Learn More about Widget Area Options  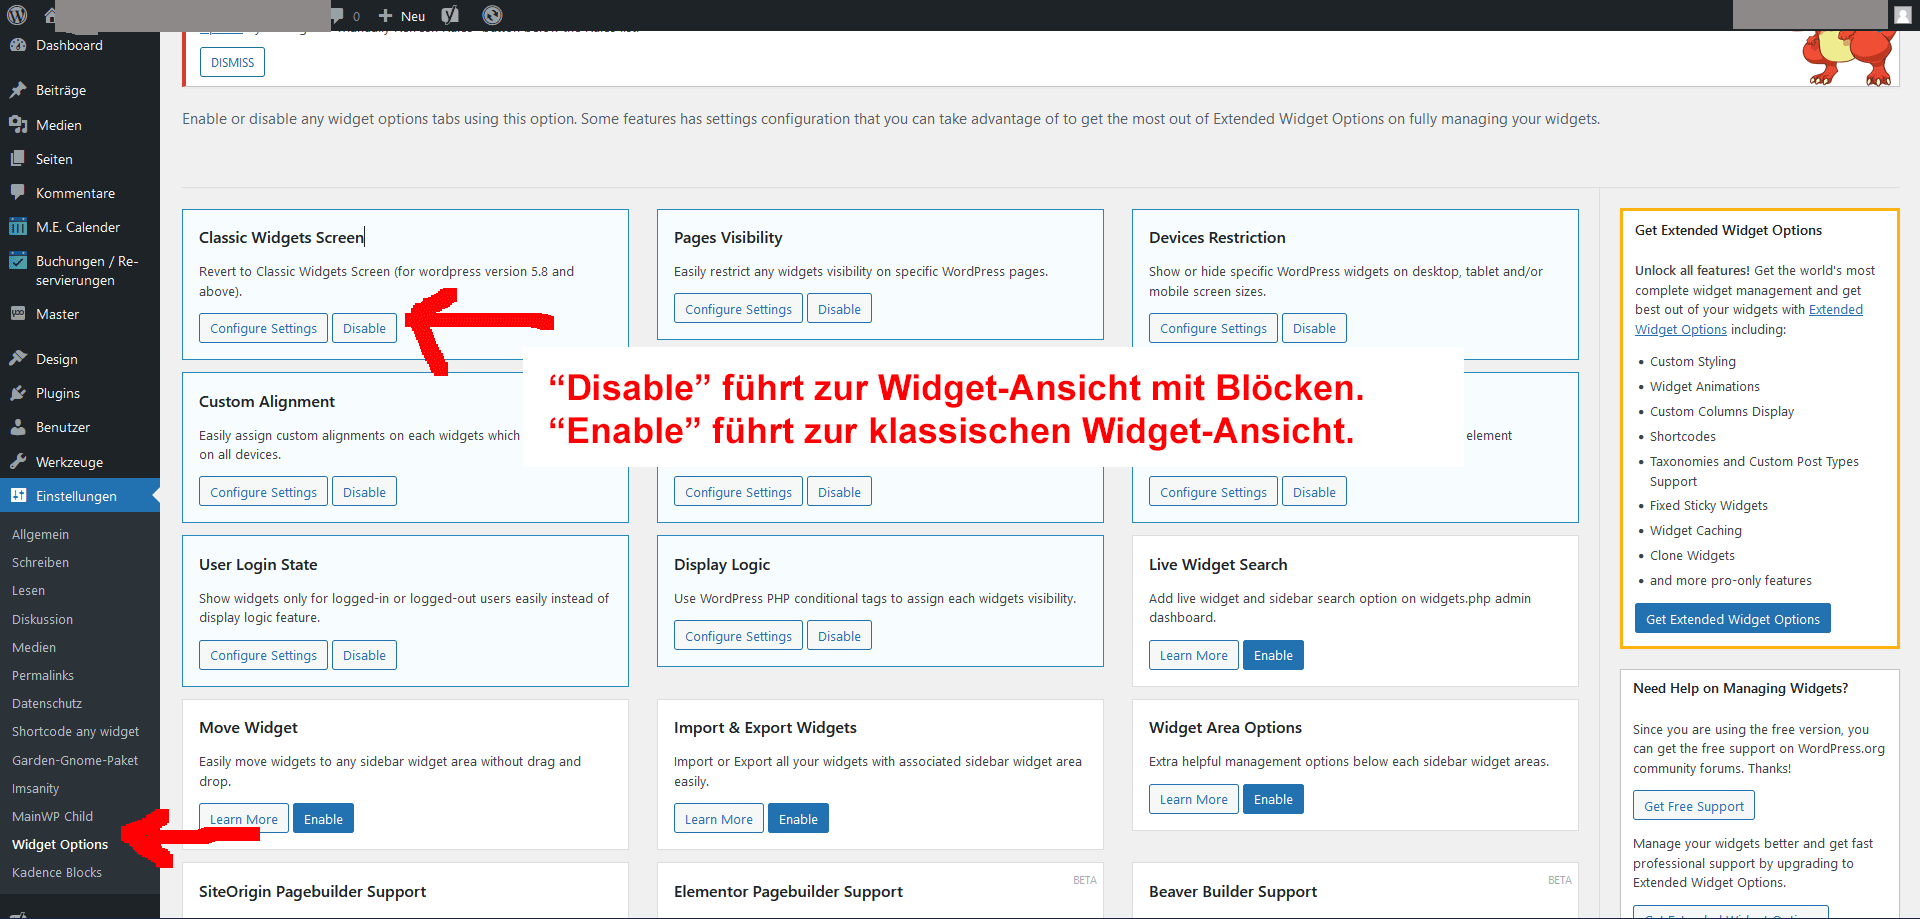pos(1194,799)
